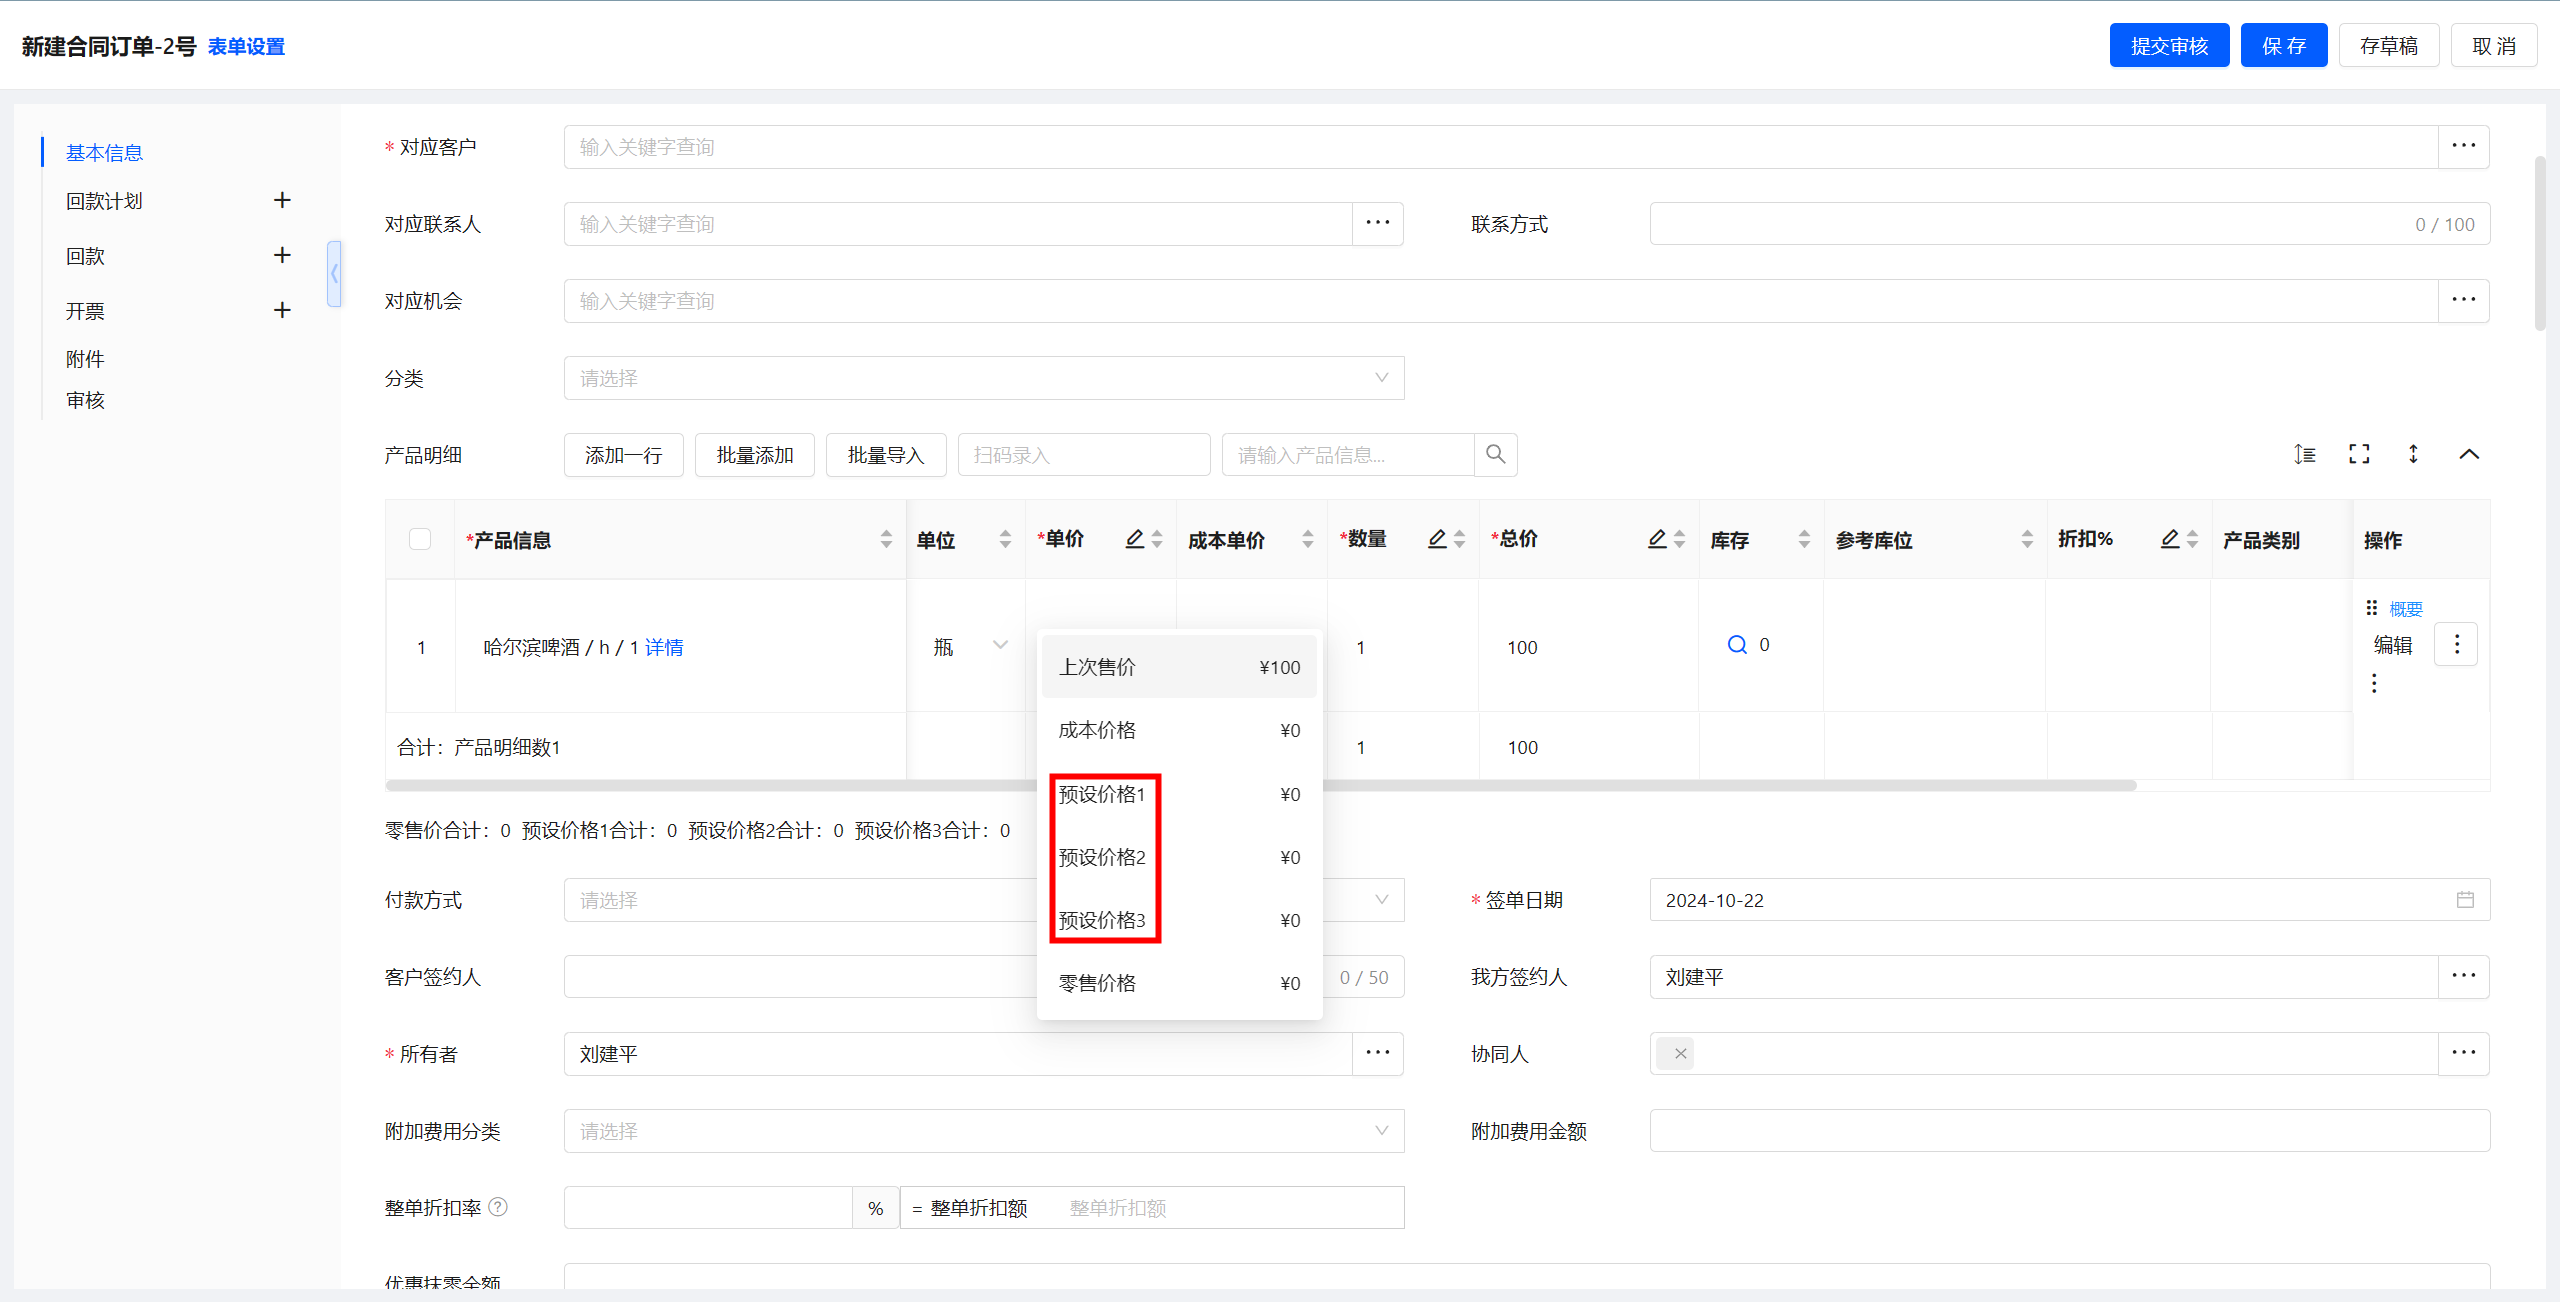Sort the 成本单价 column
The width and height of the screenshot is (2560, 1302).
pyautogui.click(x=1307, y=539)
